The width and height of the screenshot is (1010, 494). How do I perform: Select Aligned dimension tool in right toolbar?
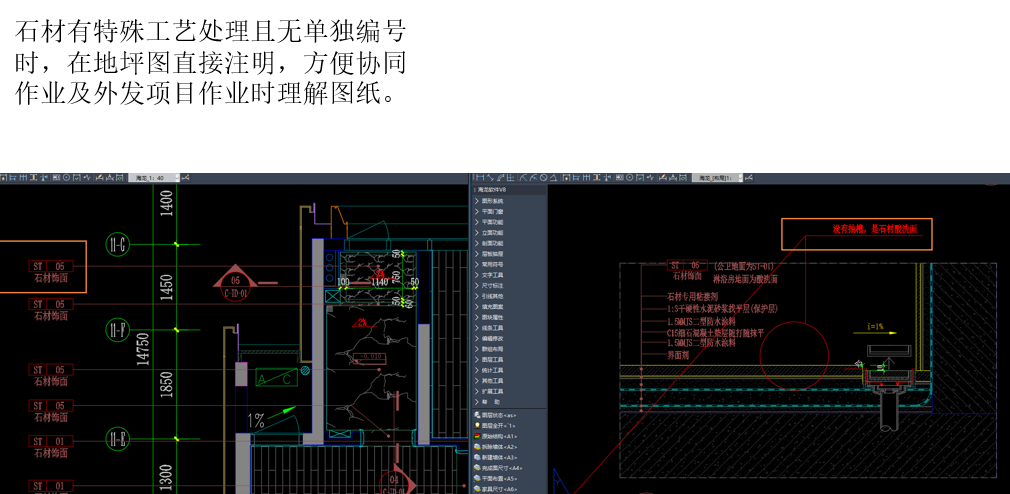[x=490, y=178]
